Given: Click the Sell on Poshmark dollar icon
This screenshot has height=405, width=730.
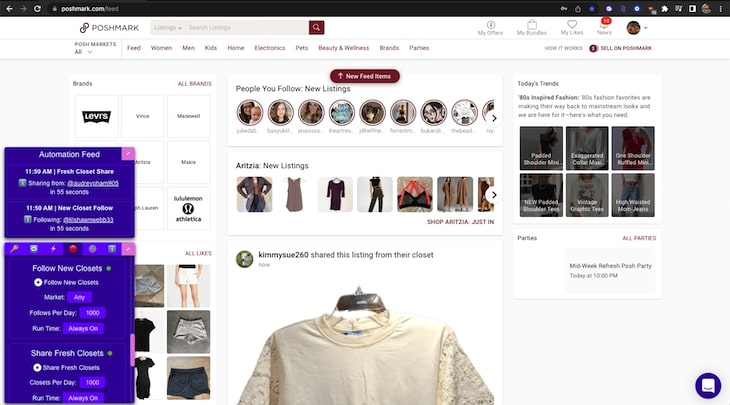Looking at the screenshot, I should coord(593,48).
